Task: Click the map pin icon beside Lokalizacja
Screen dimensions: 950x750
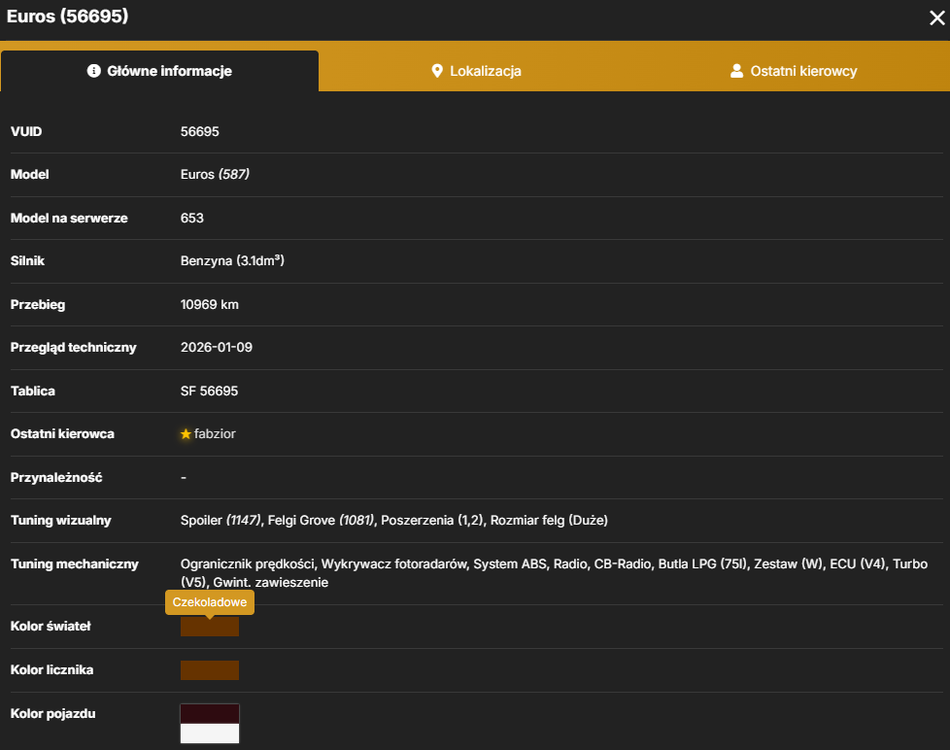Action: coord(437,71)
